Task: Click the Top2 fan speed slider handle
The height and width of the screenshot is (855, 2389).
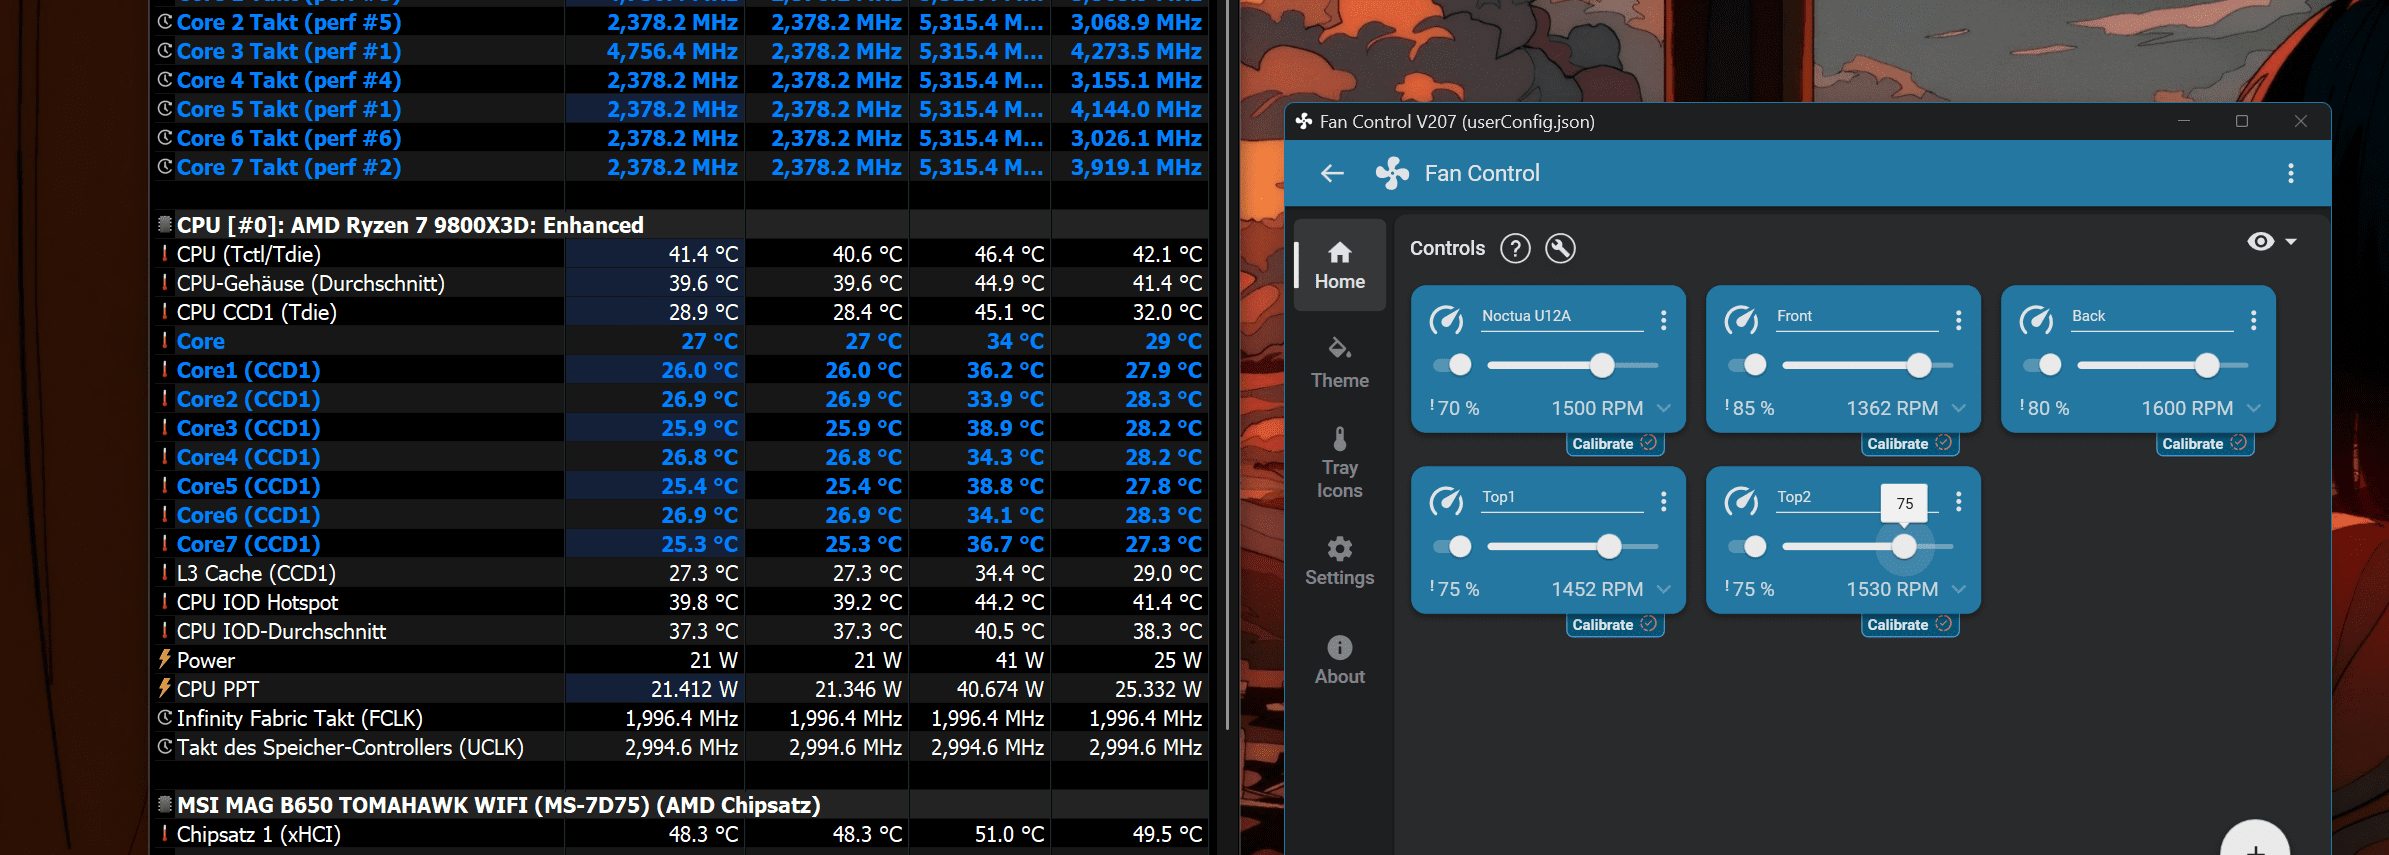Action: [x=1904, y=546]
